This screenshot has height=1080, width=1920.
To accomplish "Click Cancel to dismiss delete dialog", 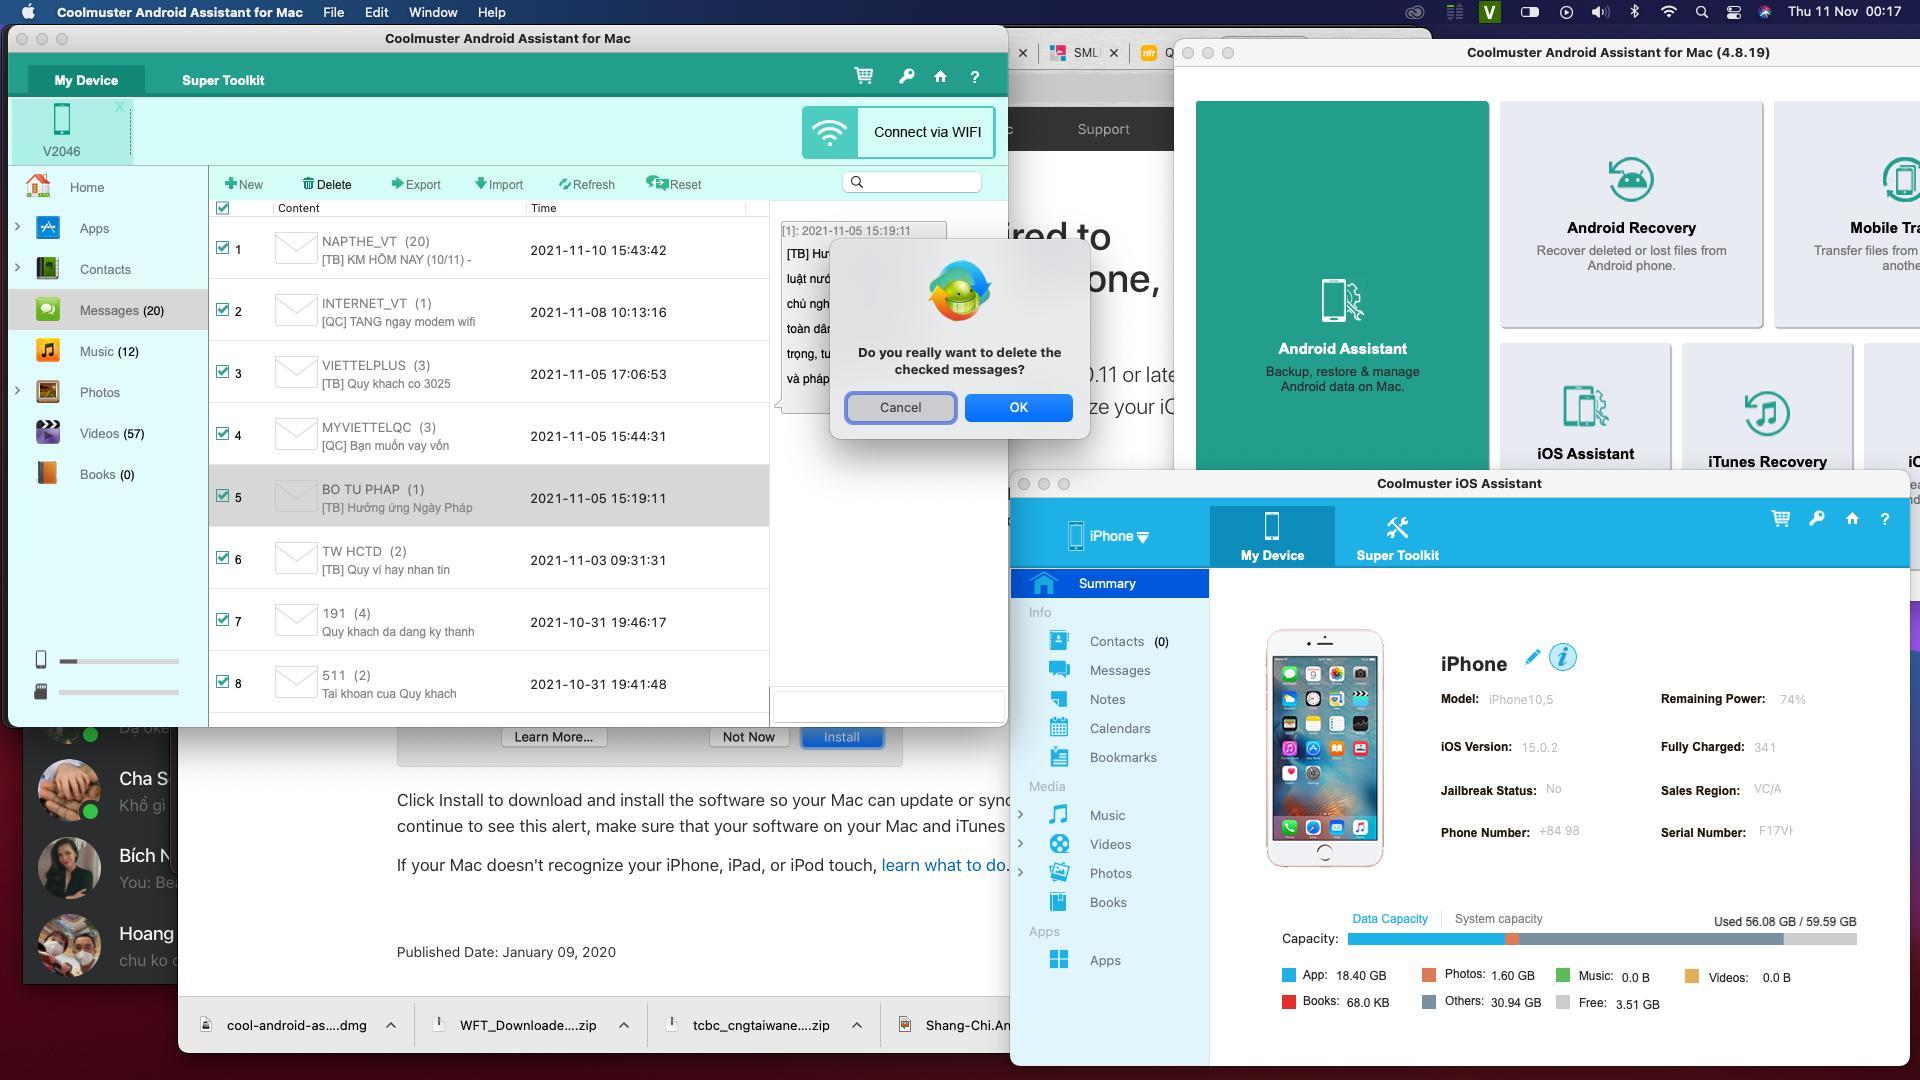I will tap(899, 406).
